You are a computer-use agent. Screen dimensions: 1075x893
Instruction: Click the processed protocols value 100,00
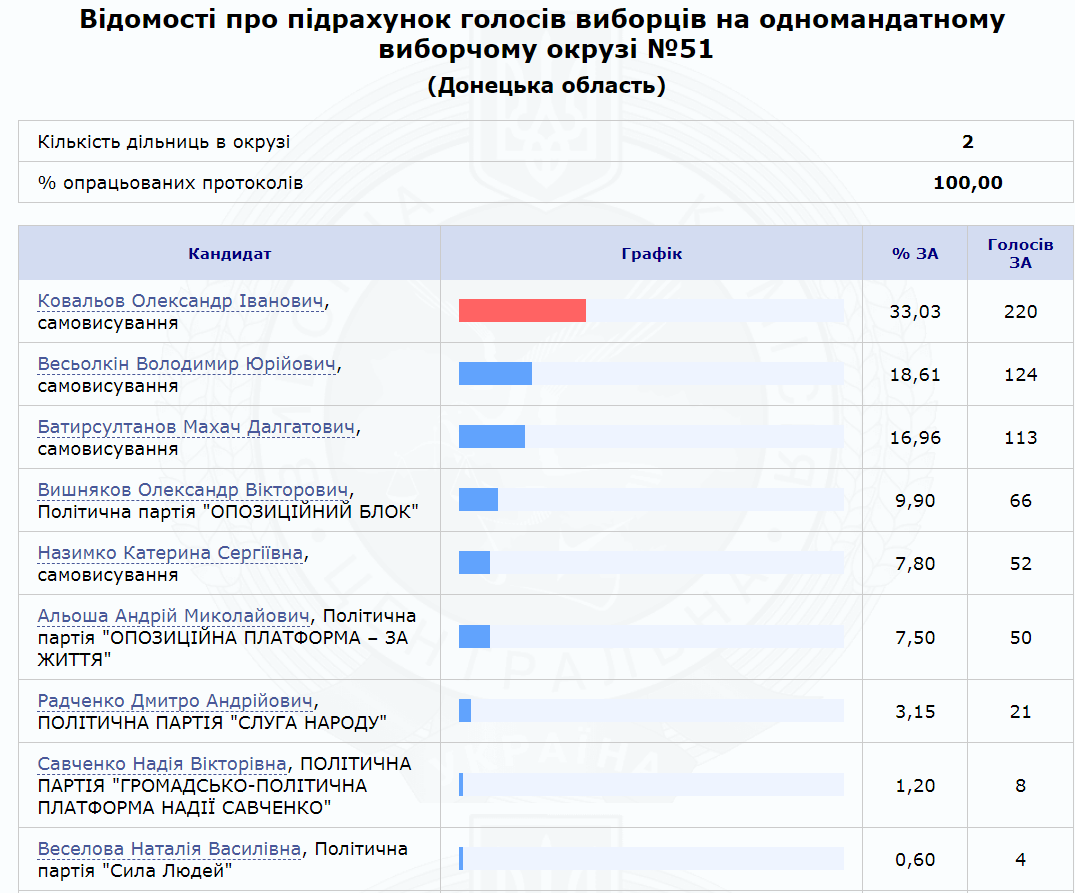point(967,183)
